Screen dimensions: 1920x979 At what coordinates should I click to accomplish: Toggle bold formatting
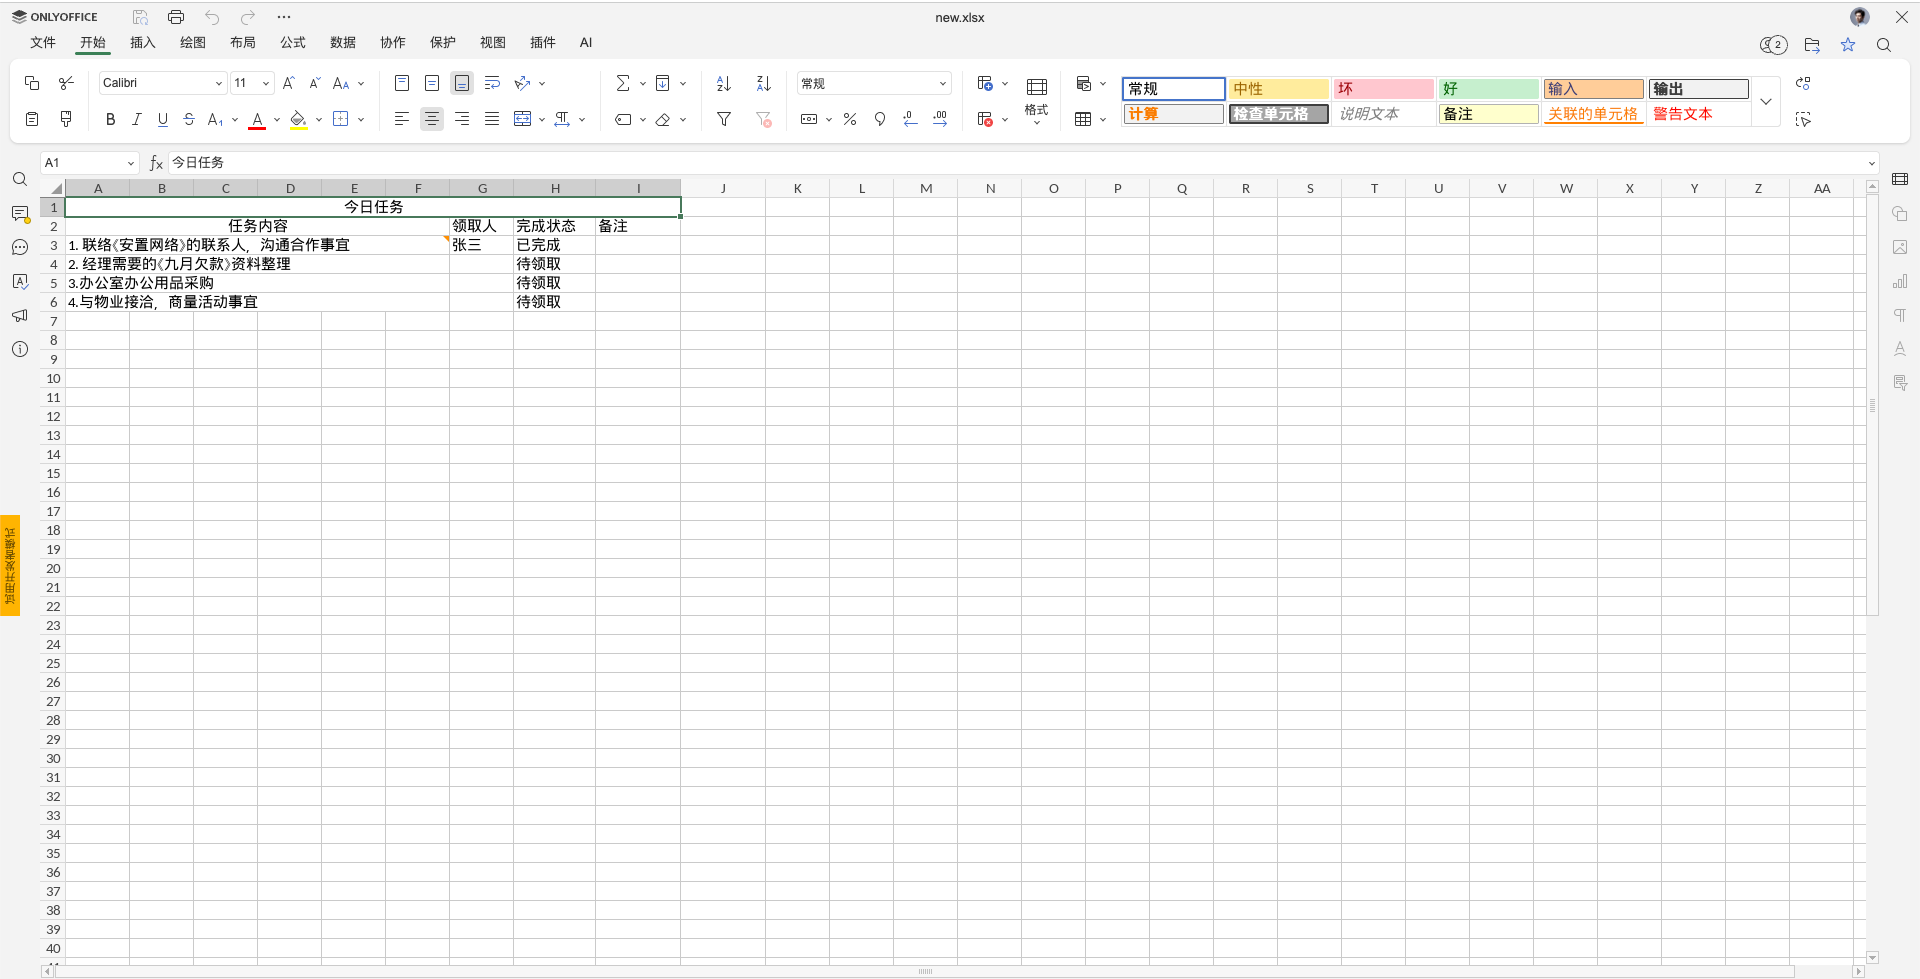point(110,119)
